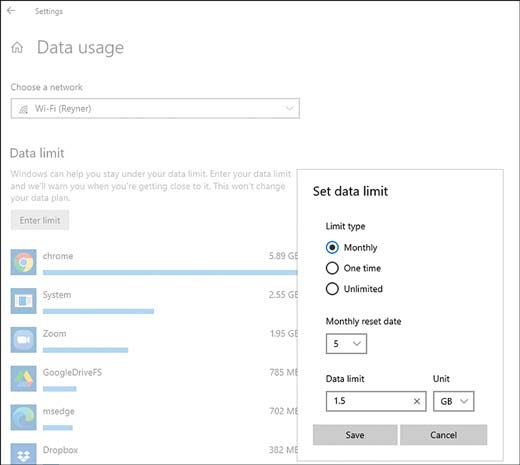This screenshot has width=520, height=465.
Task: Click the chrome app name
Action: (58, 256)
